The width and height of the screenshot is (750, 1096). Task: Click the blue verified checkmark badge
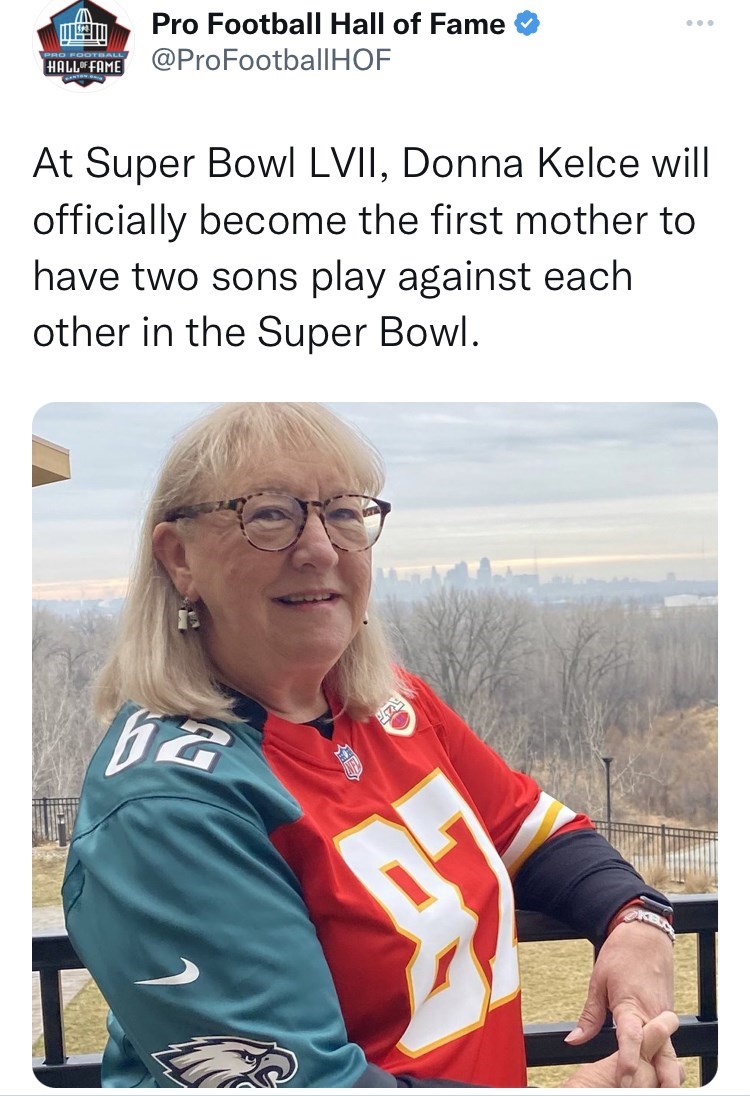[527, 25]
